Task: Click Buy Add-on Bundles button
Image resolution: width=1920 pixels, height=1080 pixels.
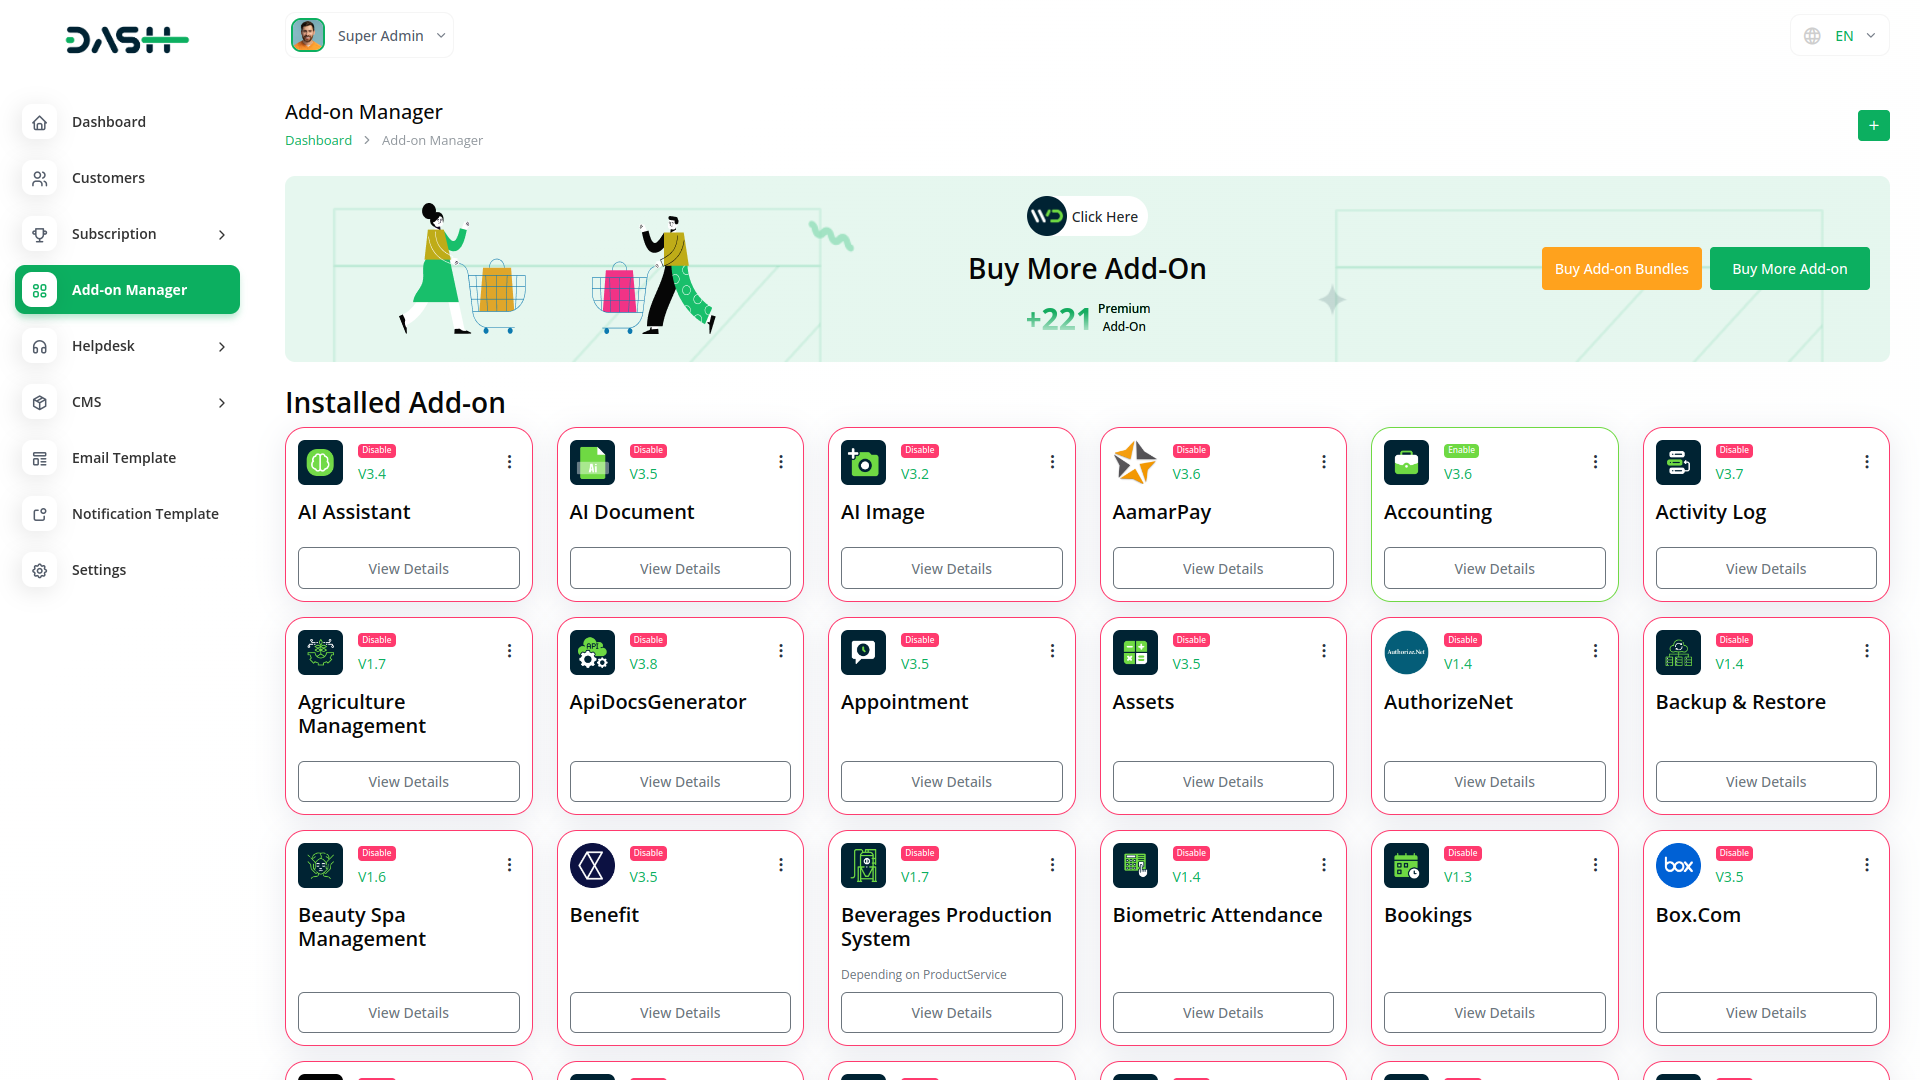Action: click(1621, 268)
